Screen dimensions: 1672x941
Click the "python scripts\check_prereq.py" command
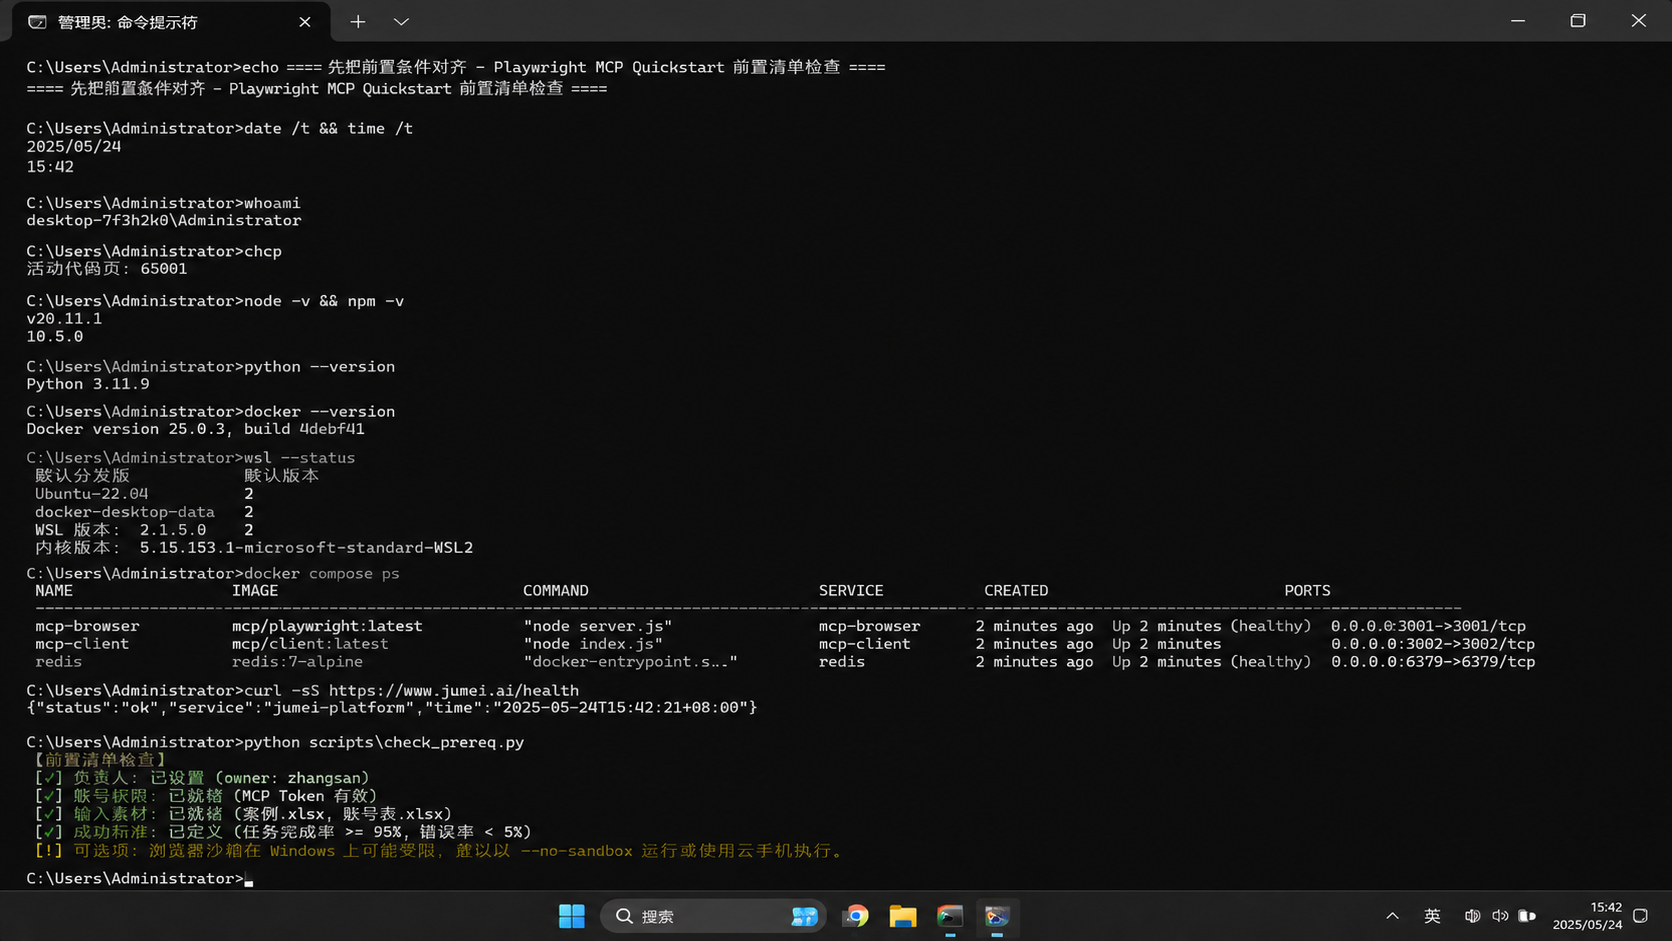pyautogui.click(x=384, y=743)
